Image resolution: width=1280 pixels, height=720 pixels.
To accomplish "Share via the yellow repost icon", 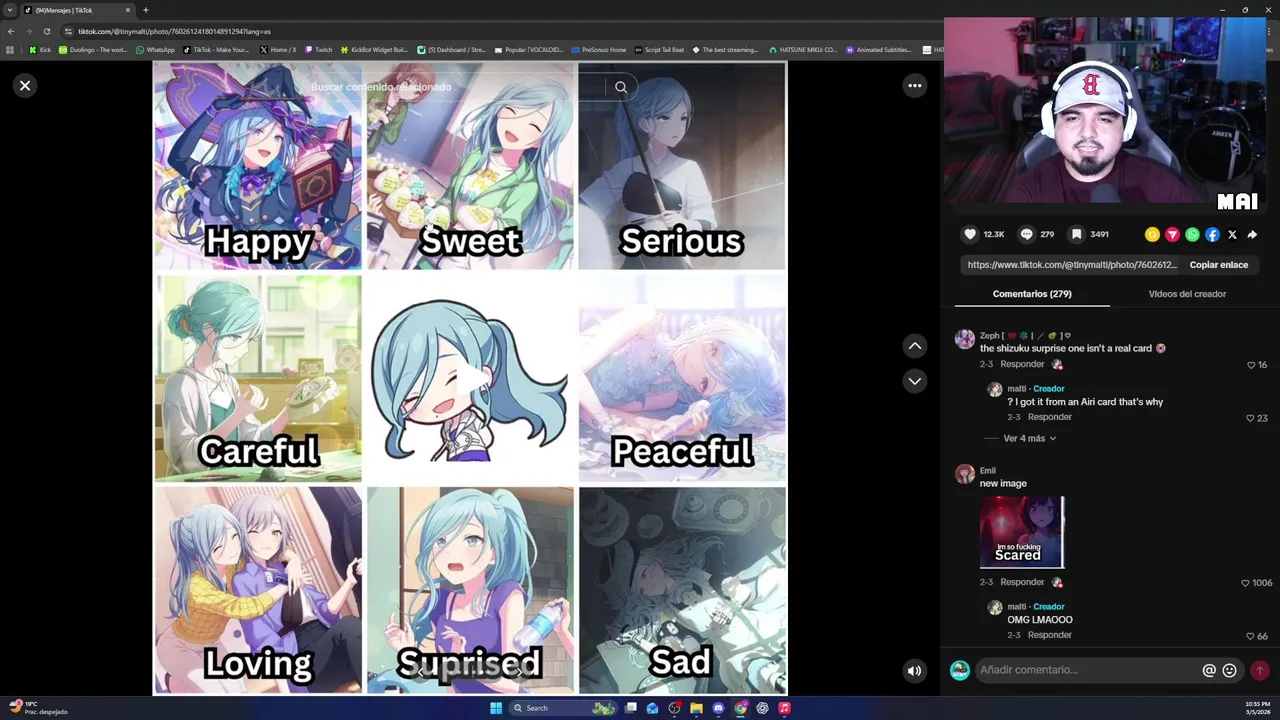I will (1152, 234).
